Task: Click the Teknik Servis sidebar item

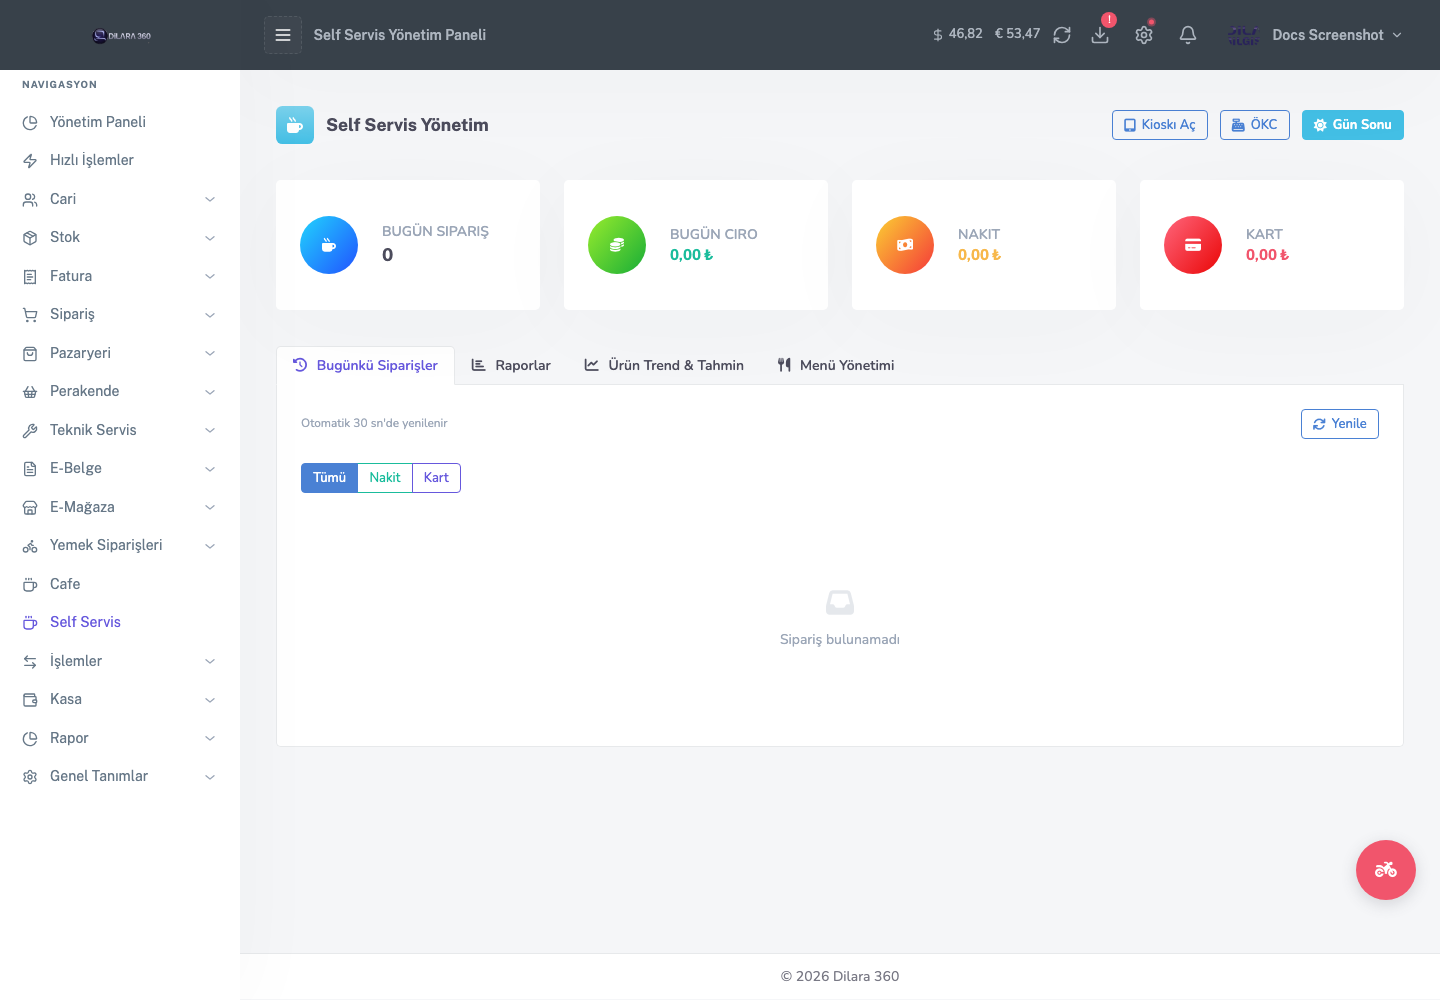Action: 120,430
